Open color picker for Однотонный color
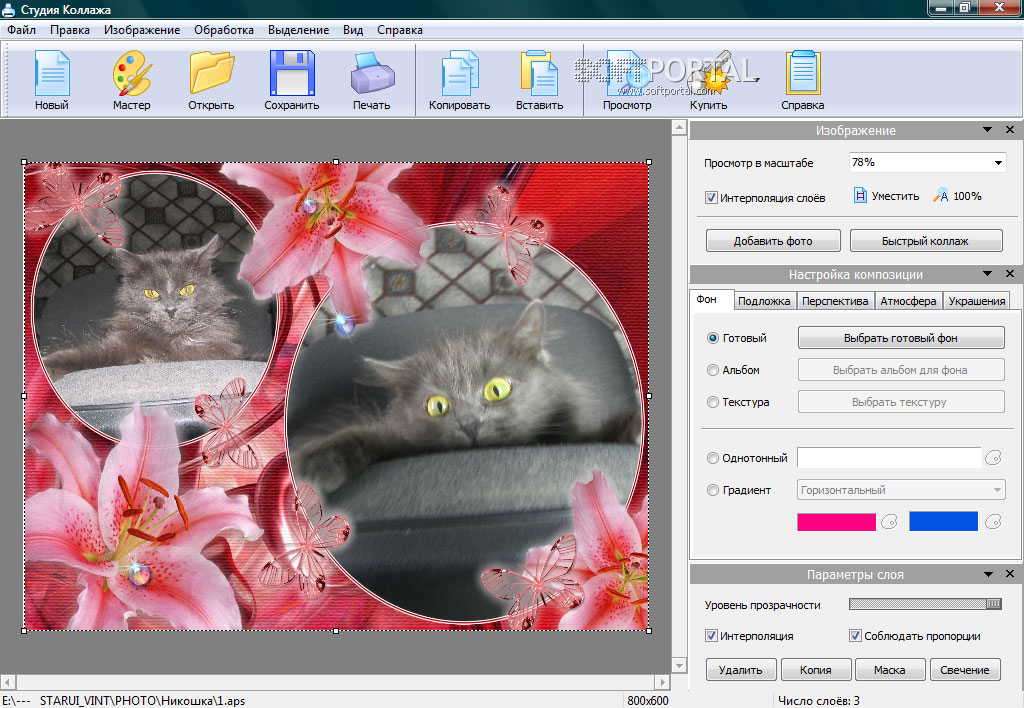The image size is (1024, 708). click(x=993, y=458)
